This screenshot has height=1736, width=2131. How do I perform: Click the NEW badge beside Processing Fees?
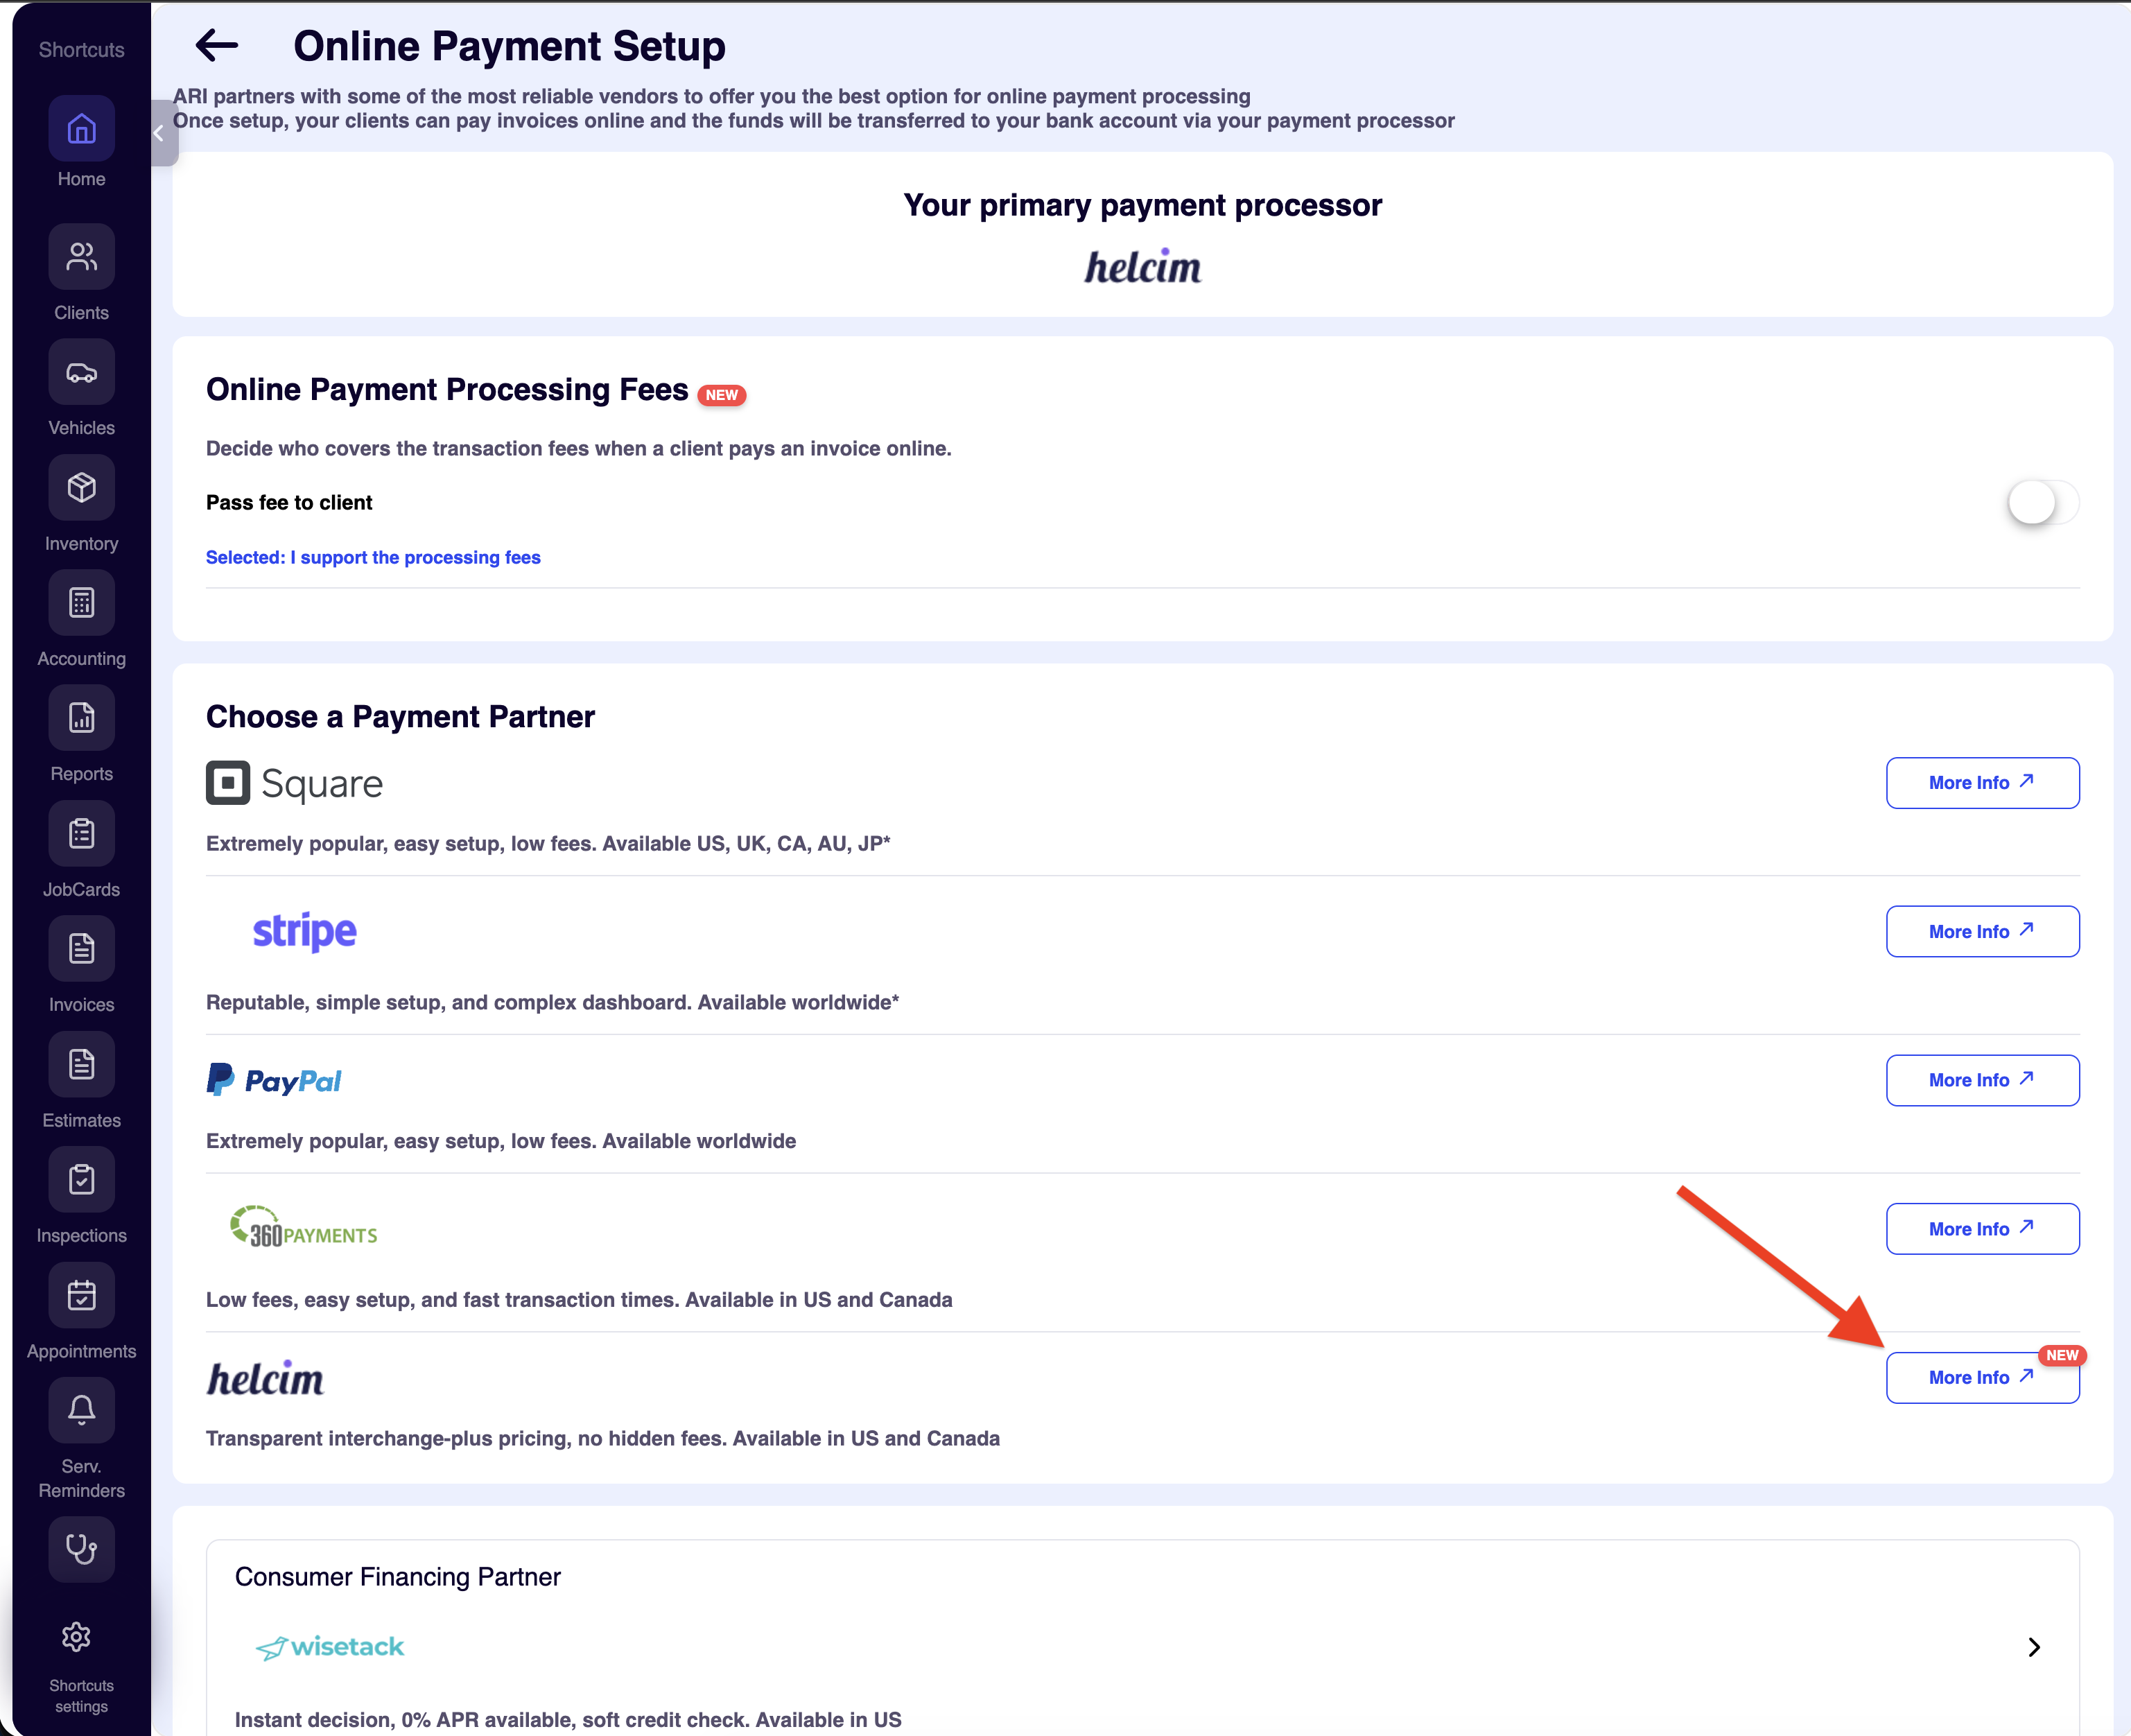coord(722,395)
